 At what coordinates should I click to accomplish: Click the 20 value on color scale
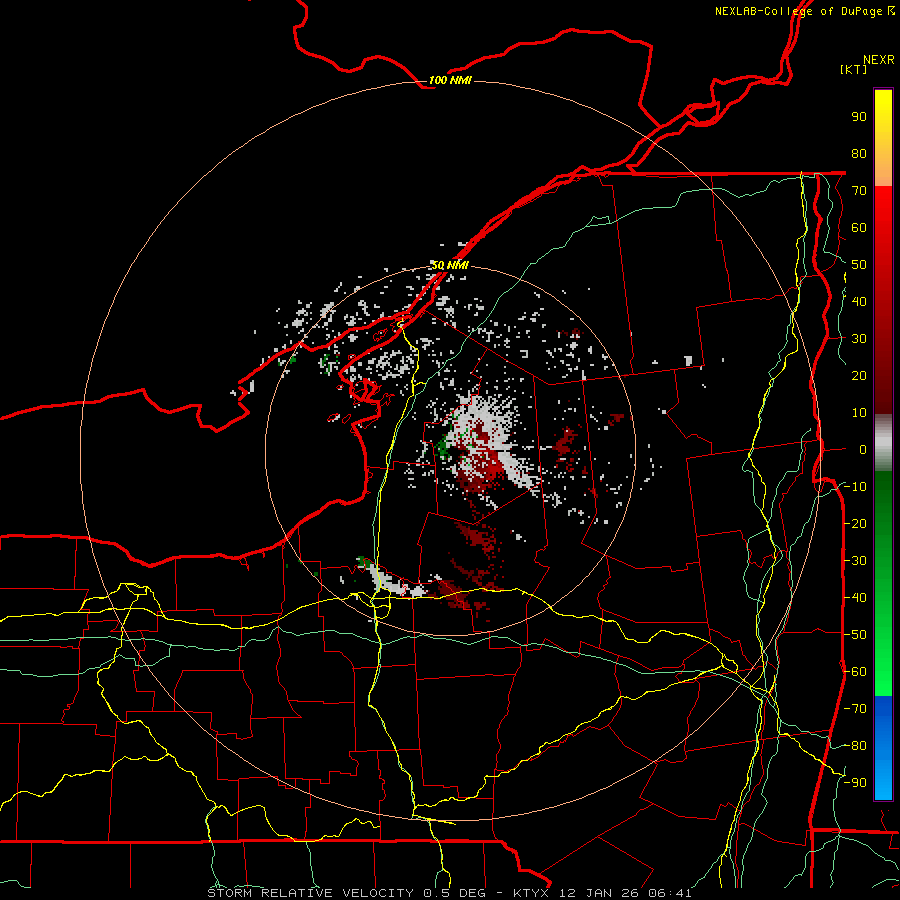click(859, 375)
